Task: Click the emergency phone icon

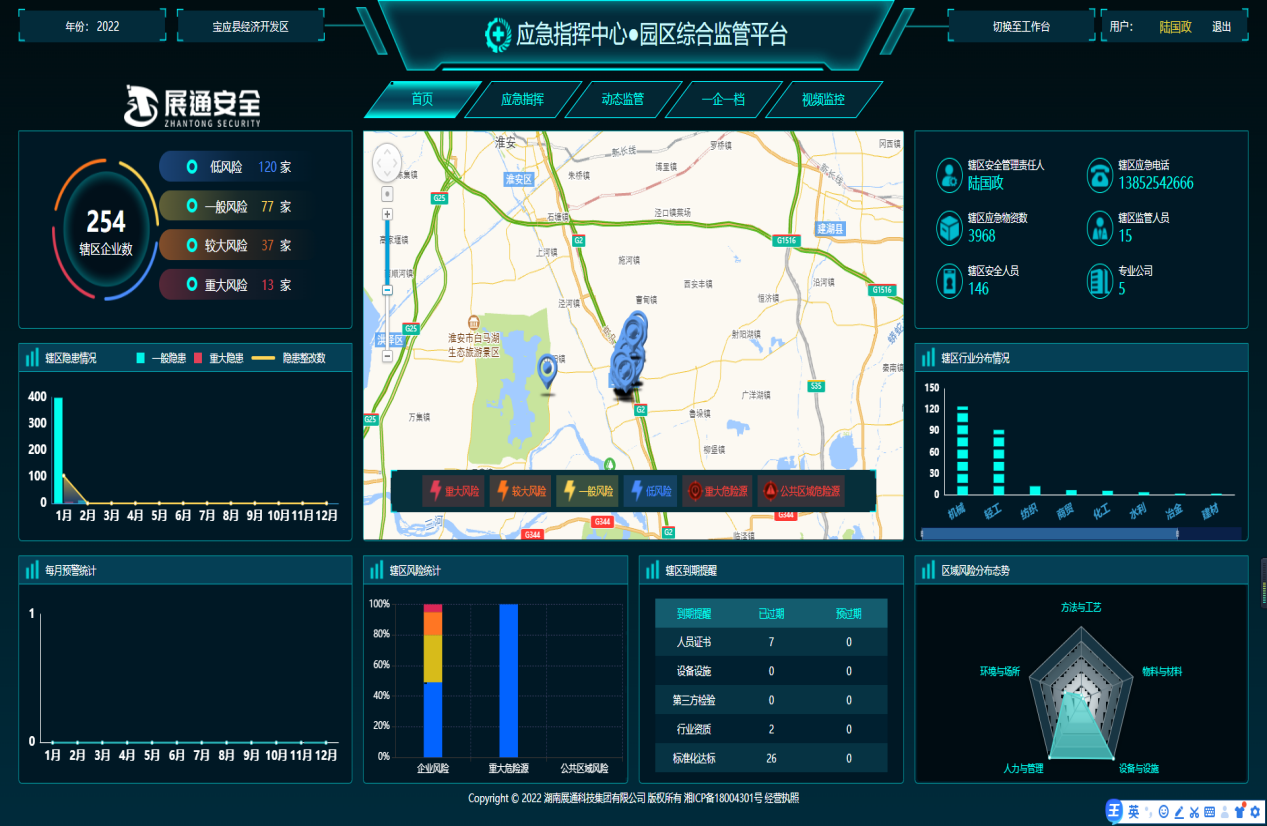Action: pyautogui.click(x=1100, y=175)
